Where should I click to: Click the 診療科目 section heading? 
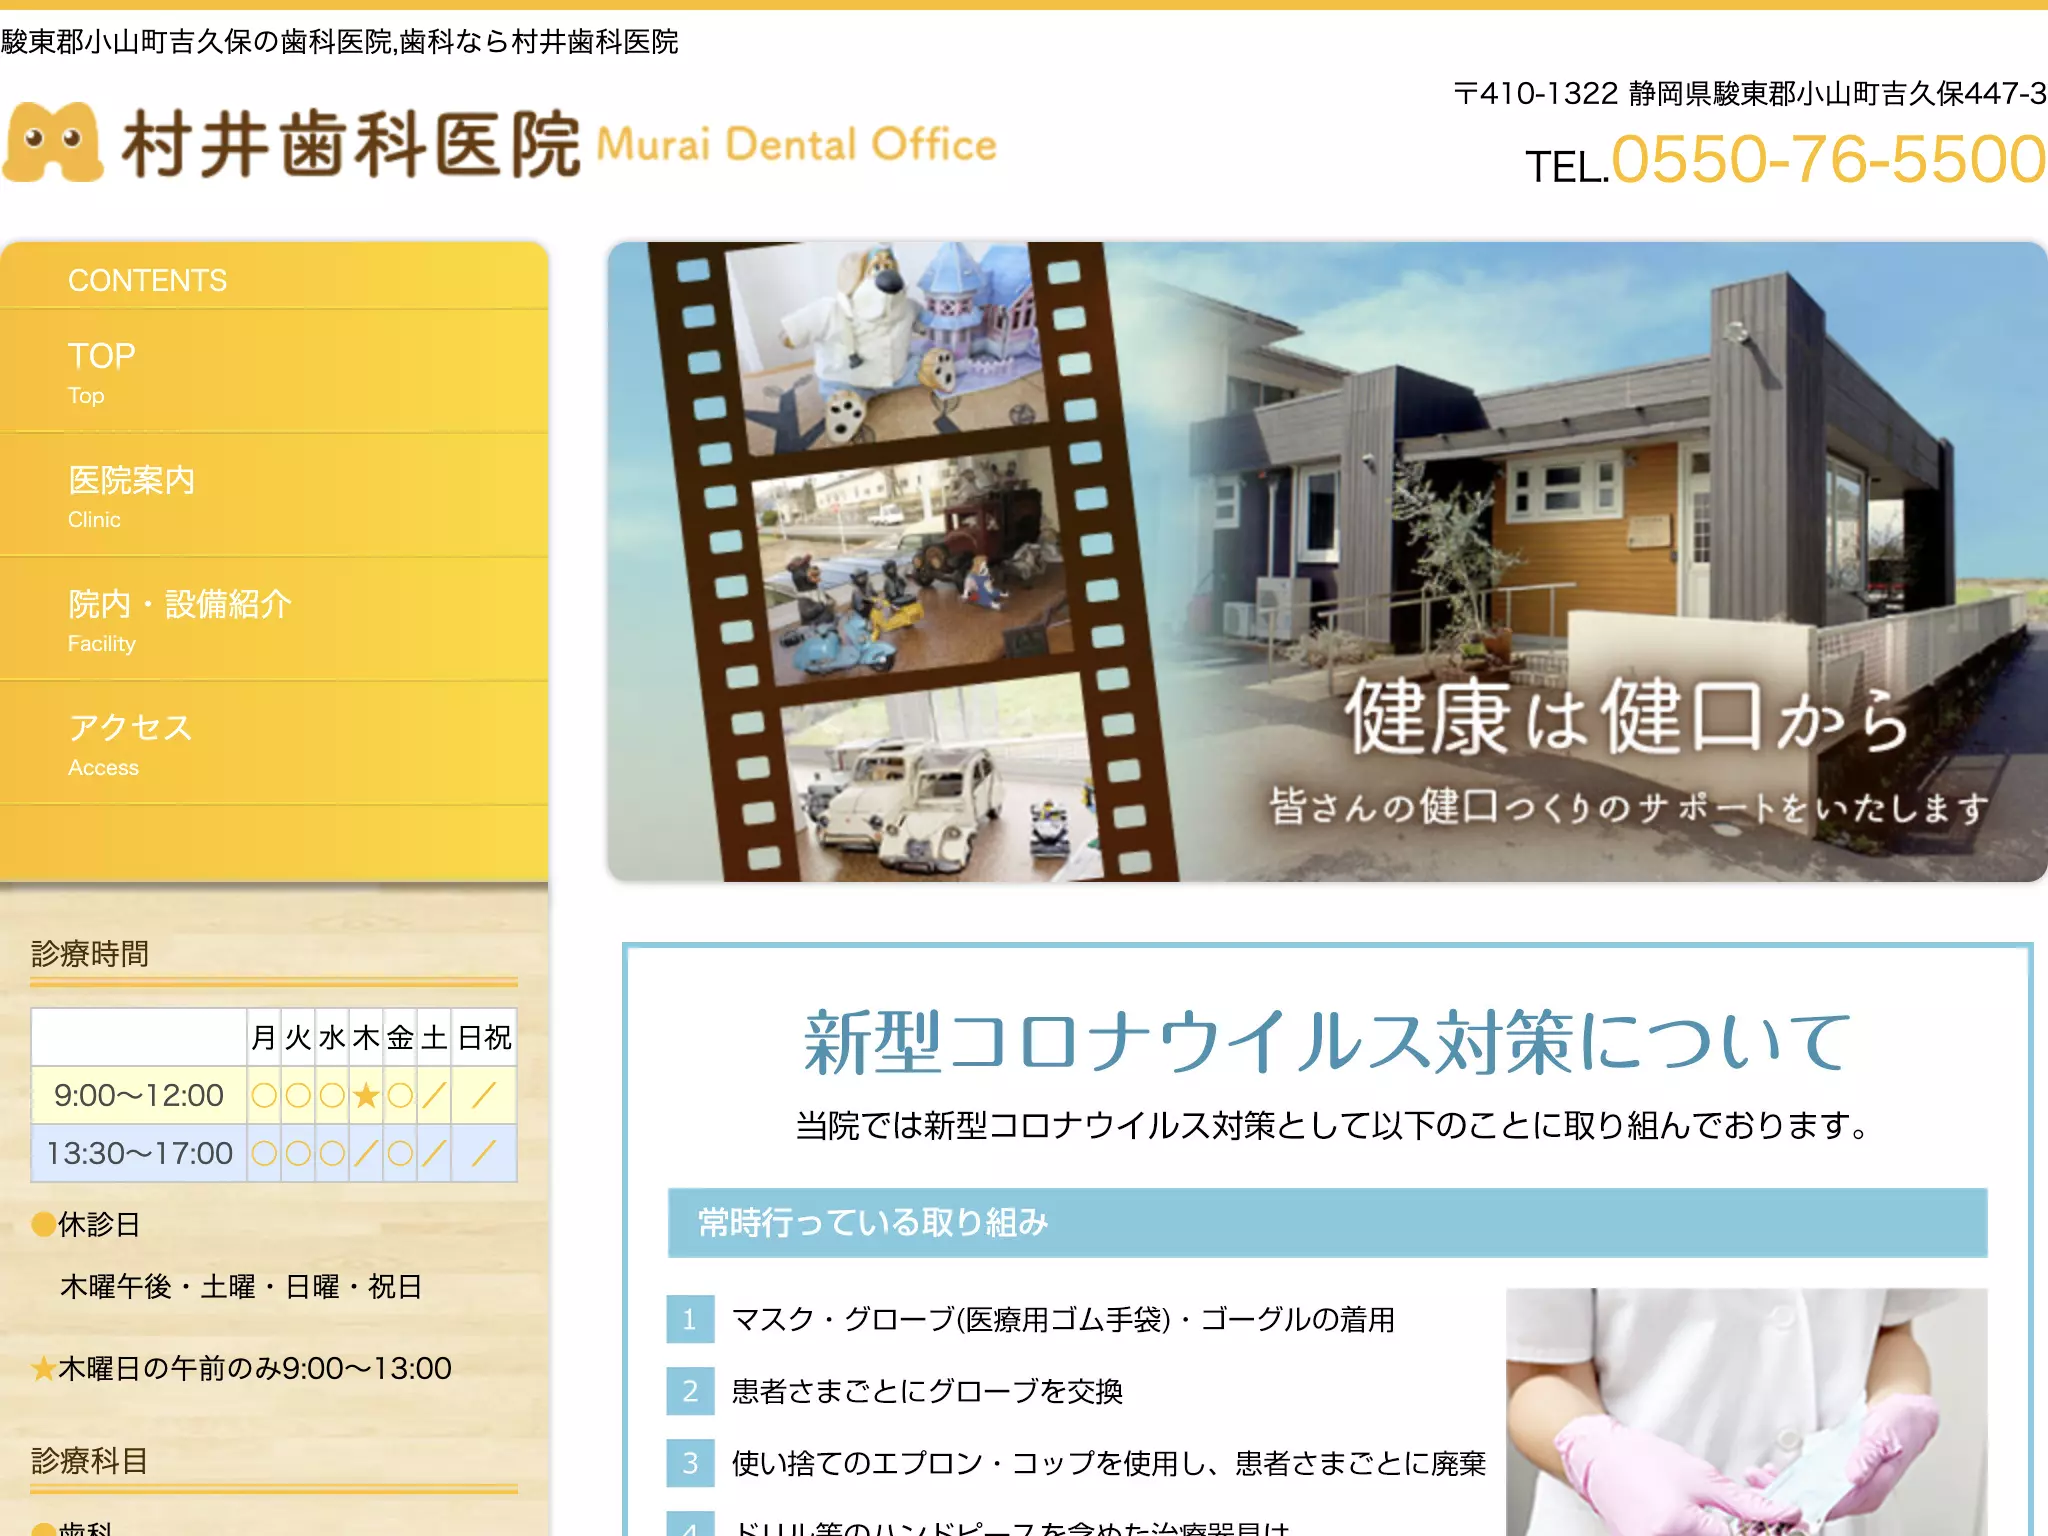(x=90, y=1460)
